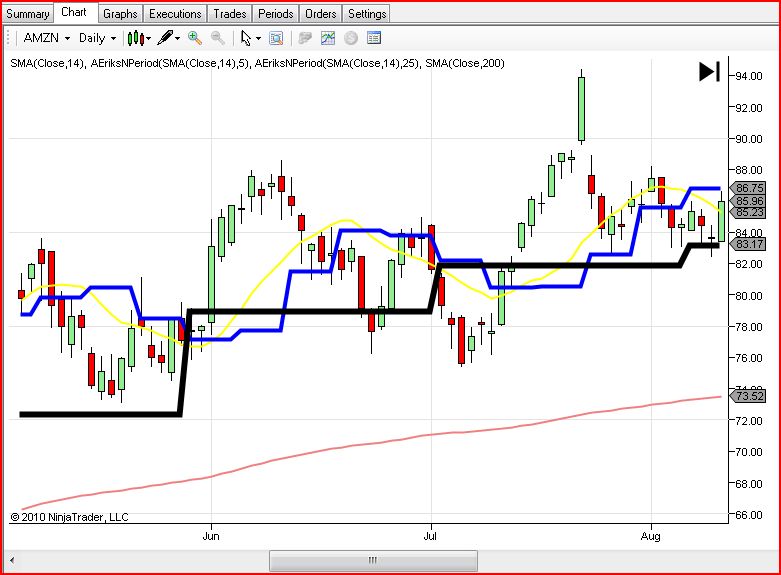Viewport: 781px width, 575px height.
Task: Open the Orders tab
Action: [x=320, y=14]
